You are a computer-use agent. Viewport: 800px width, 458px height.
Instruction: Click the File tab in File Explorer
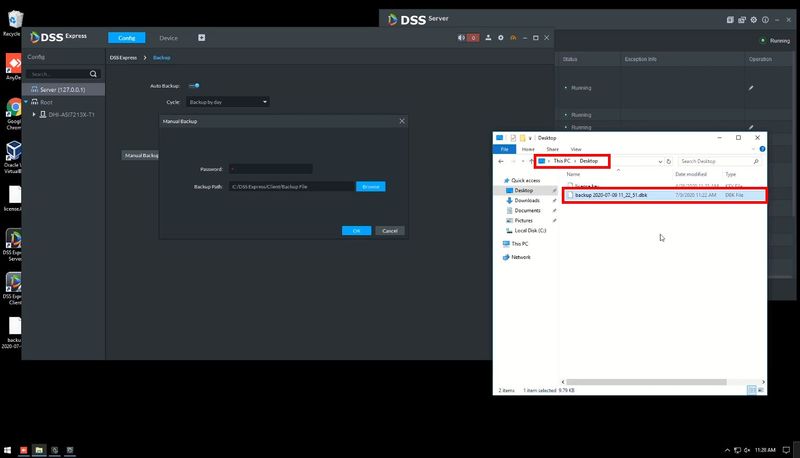(x=505, y=149)
